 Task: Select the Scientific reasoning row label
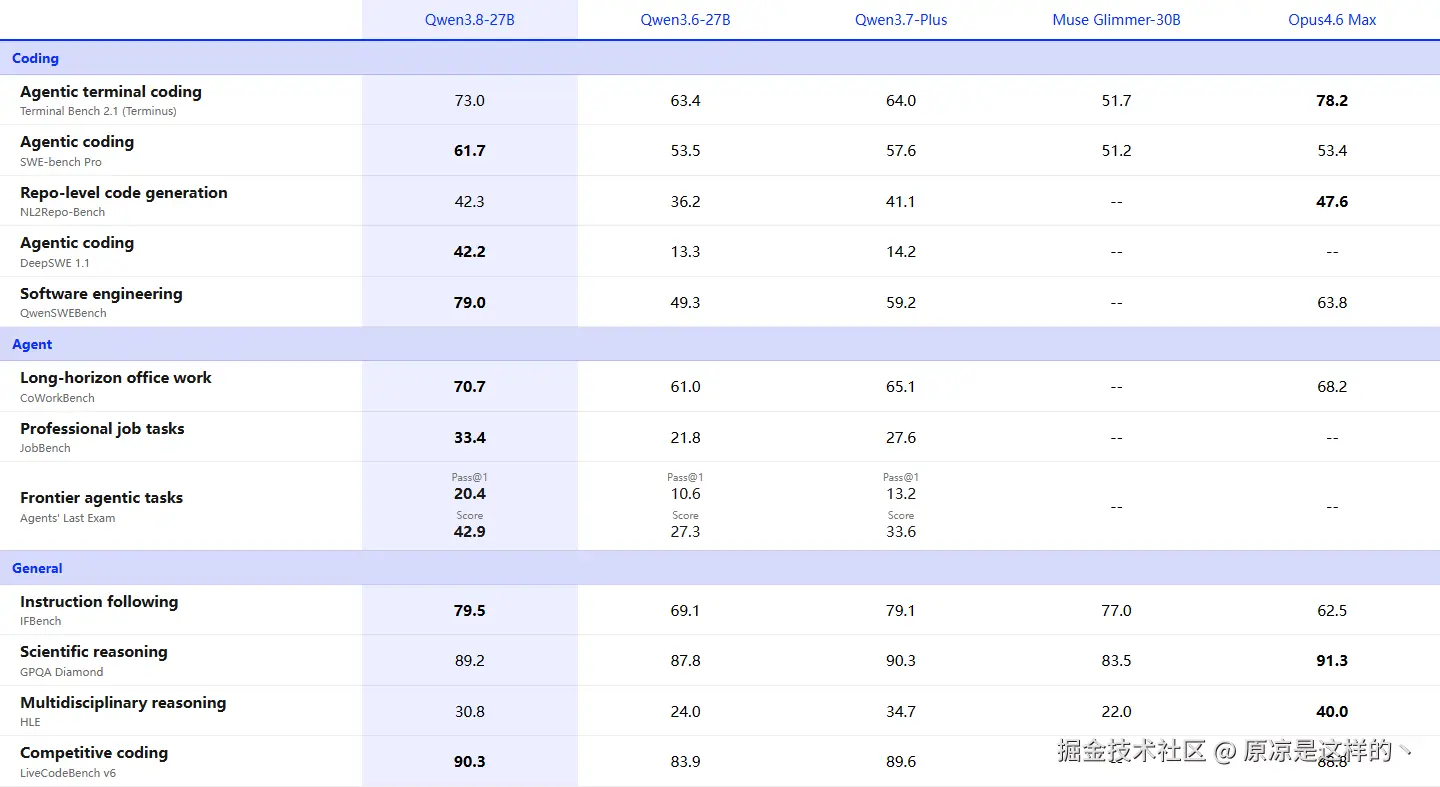click(94, 652)
